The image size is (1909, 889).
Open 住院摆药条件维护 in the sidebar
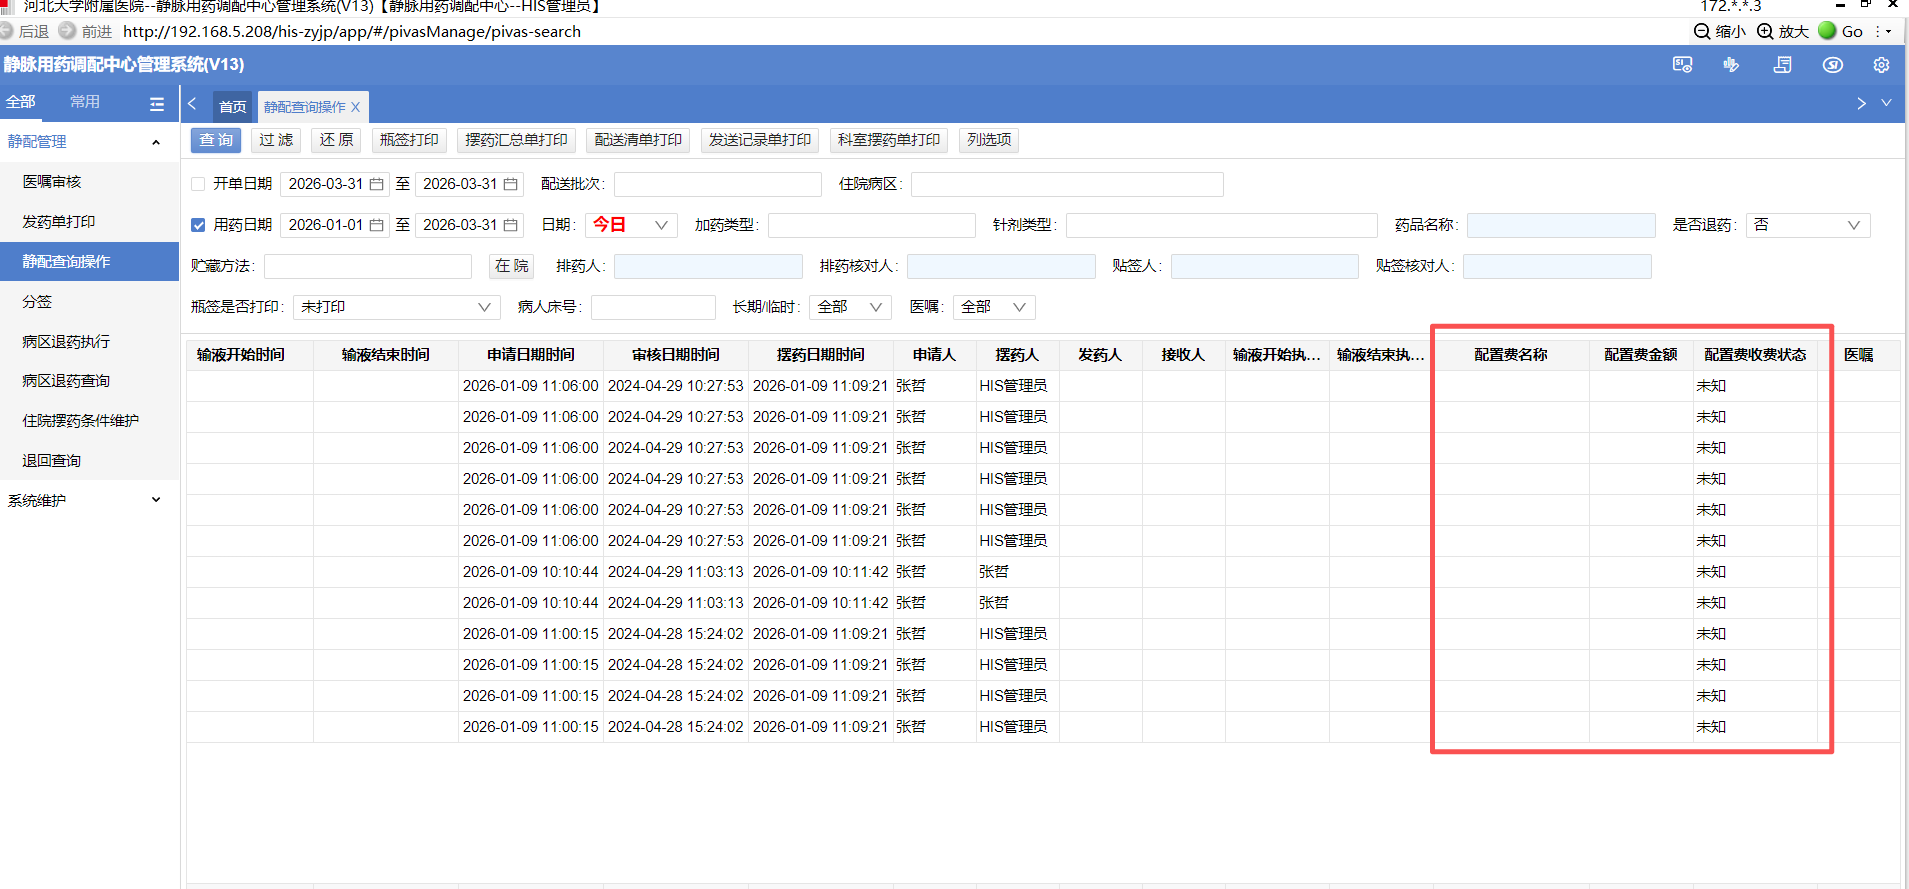point(89,421)
